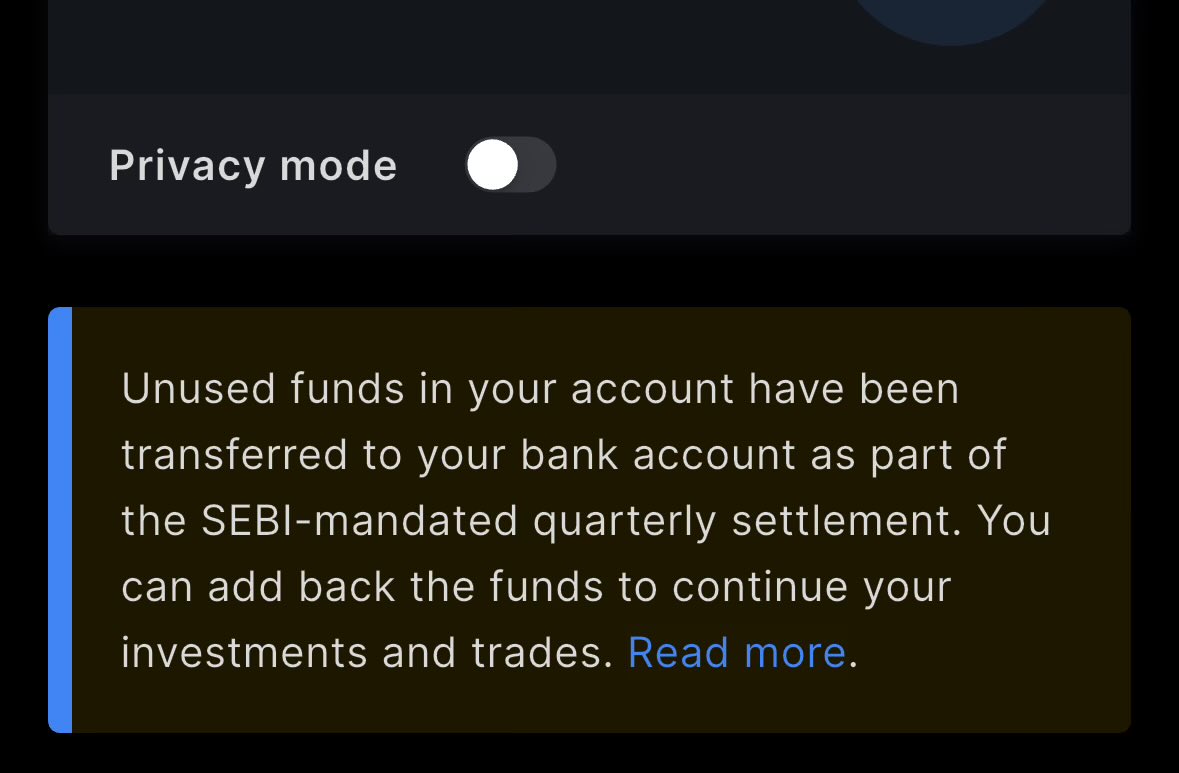Click the word 'You' in notice
Viewport: 1179px width, 773px height.
point(1013,521)
